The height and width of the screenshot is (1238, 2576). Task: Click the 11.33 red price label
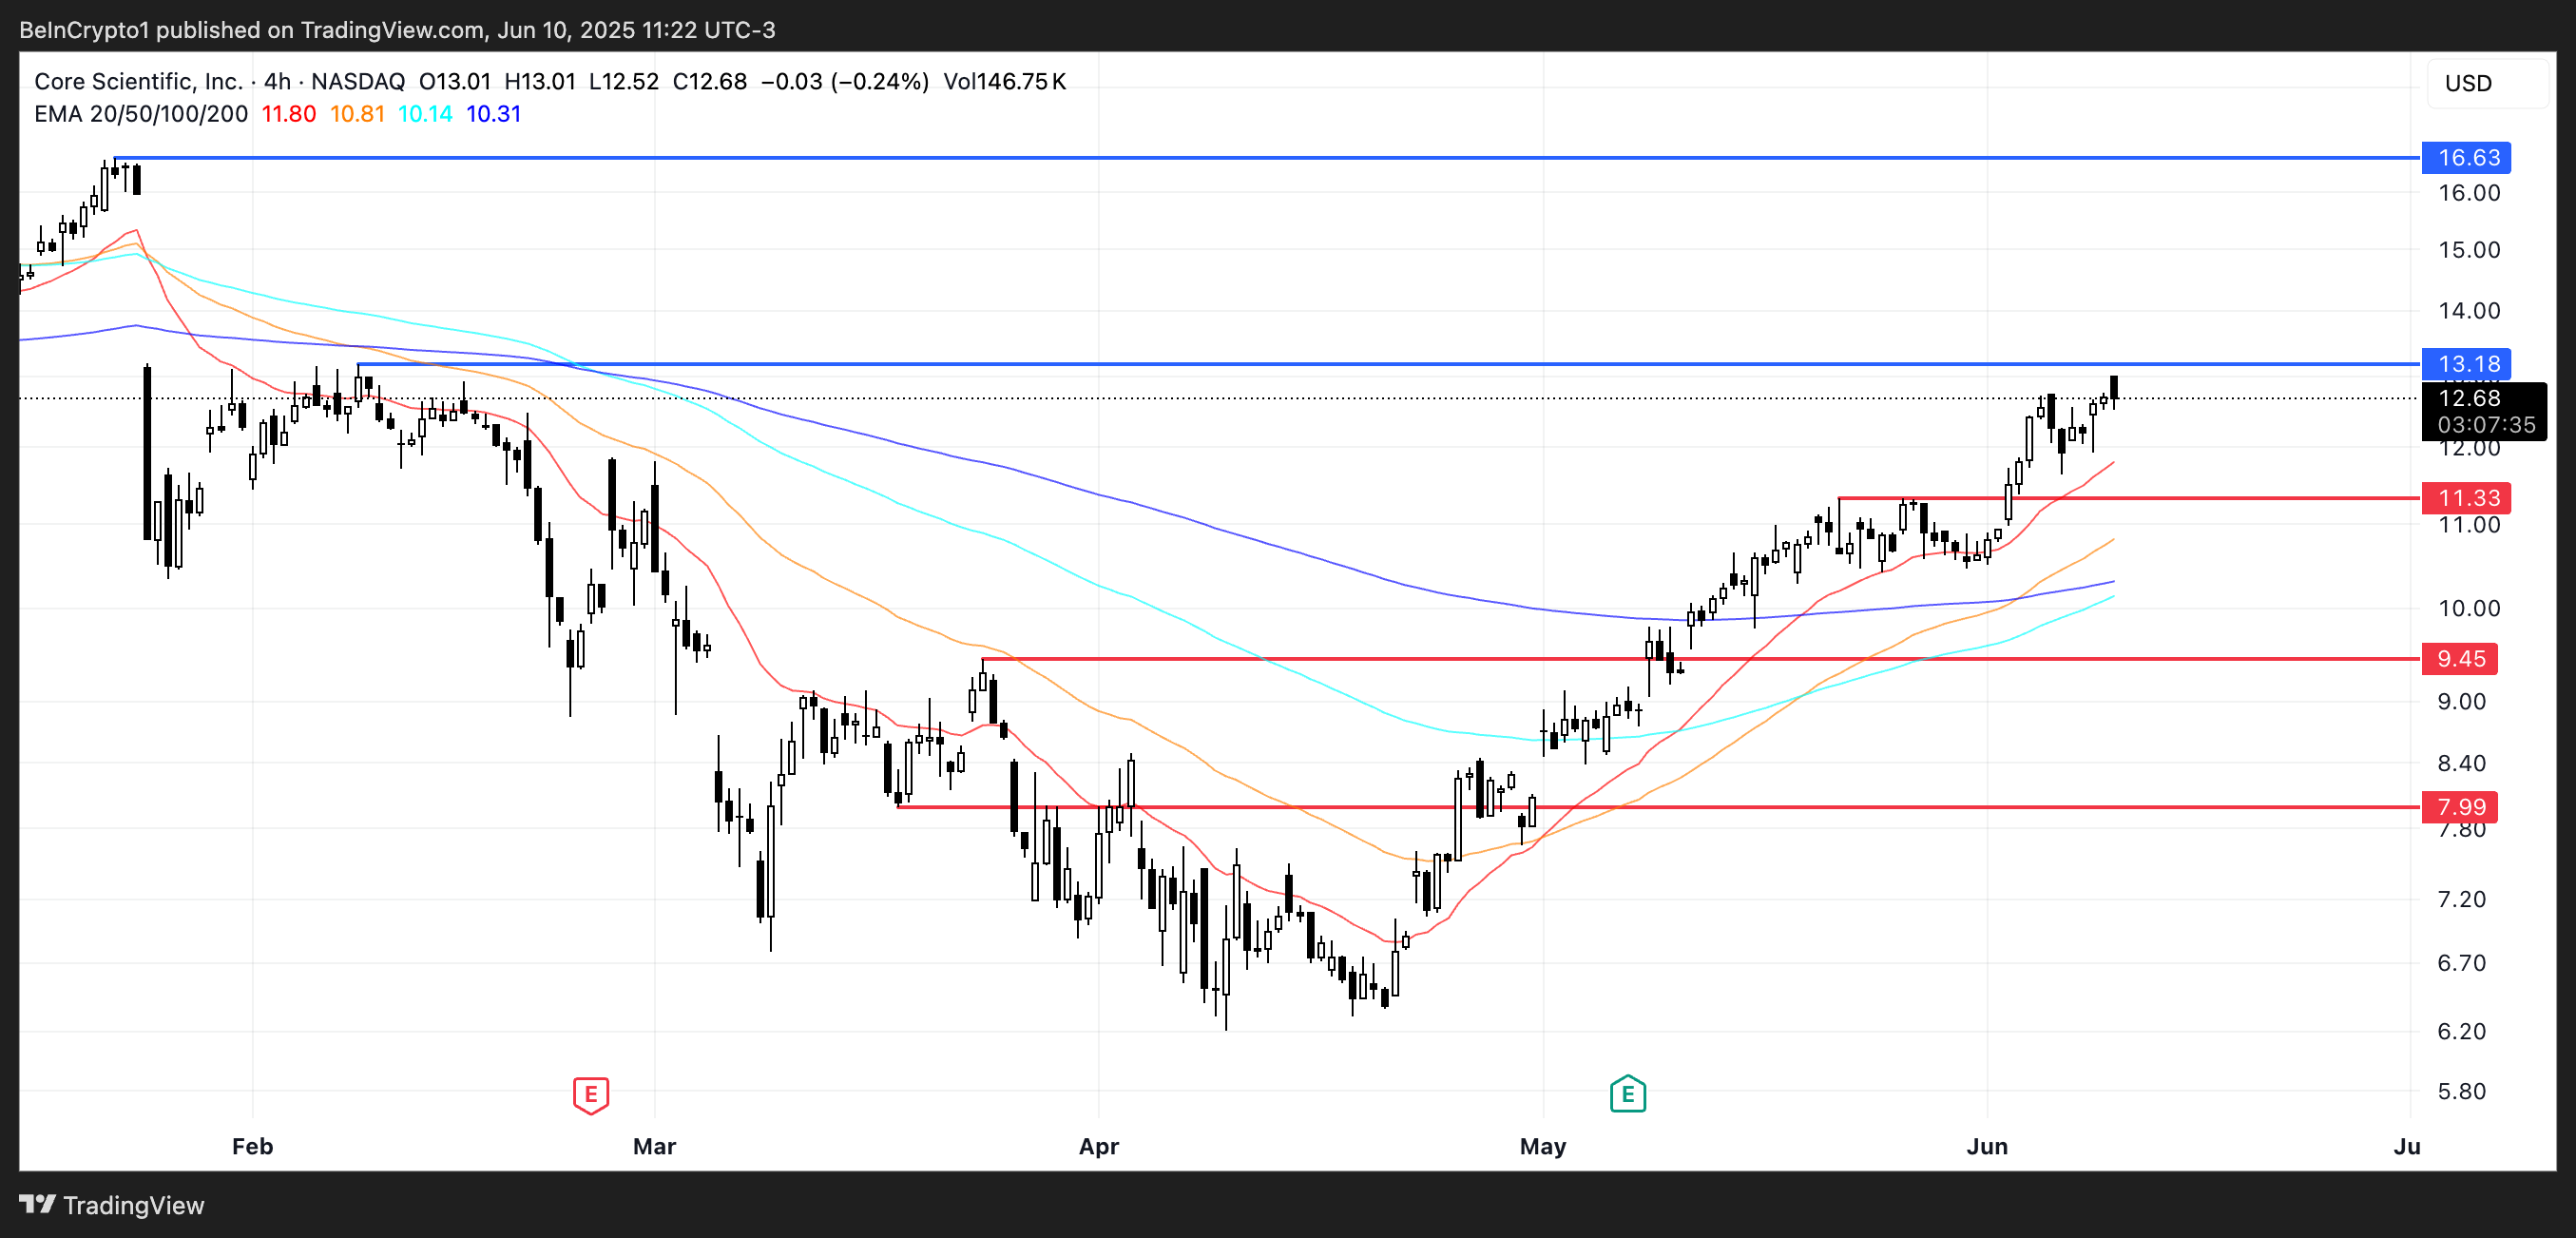coord(2465,498)
